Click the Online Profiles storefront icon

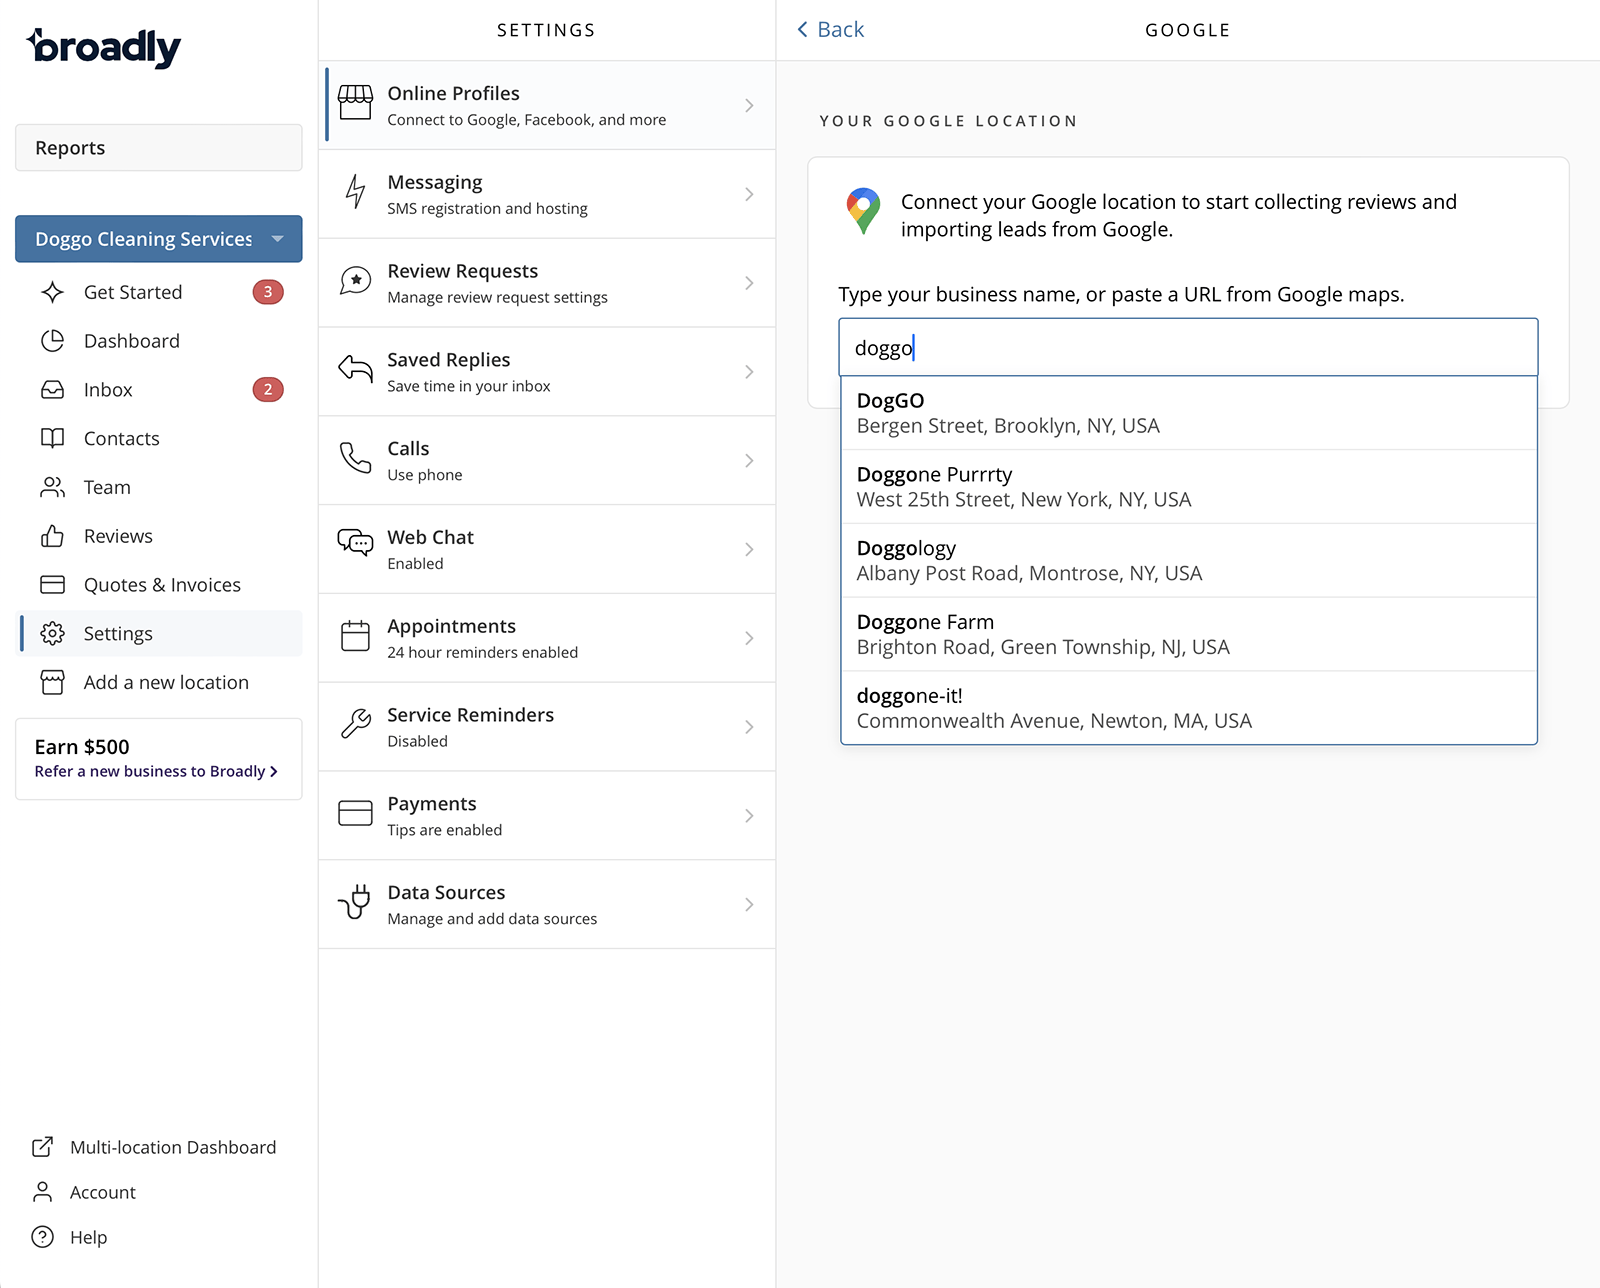click(356, 103)
